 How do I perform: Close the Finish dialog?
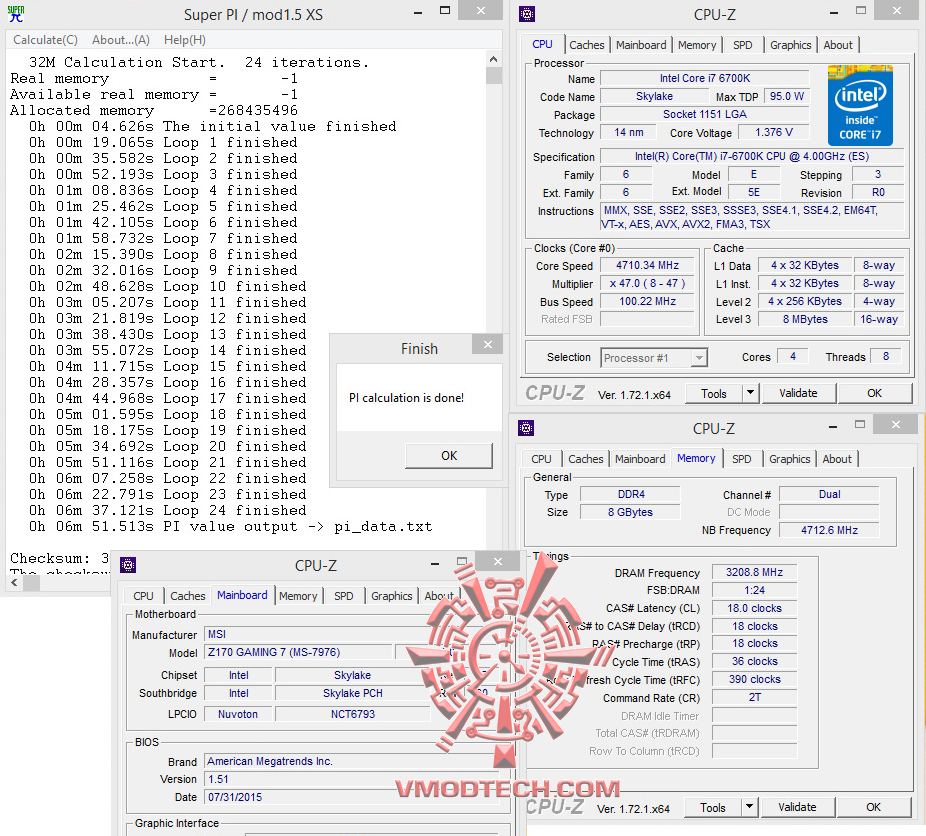tap(488, 344)
